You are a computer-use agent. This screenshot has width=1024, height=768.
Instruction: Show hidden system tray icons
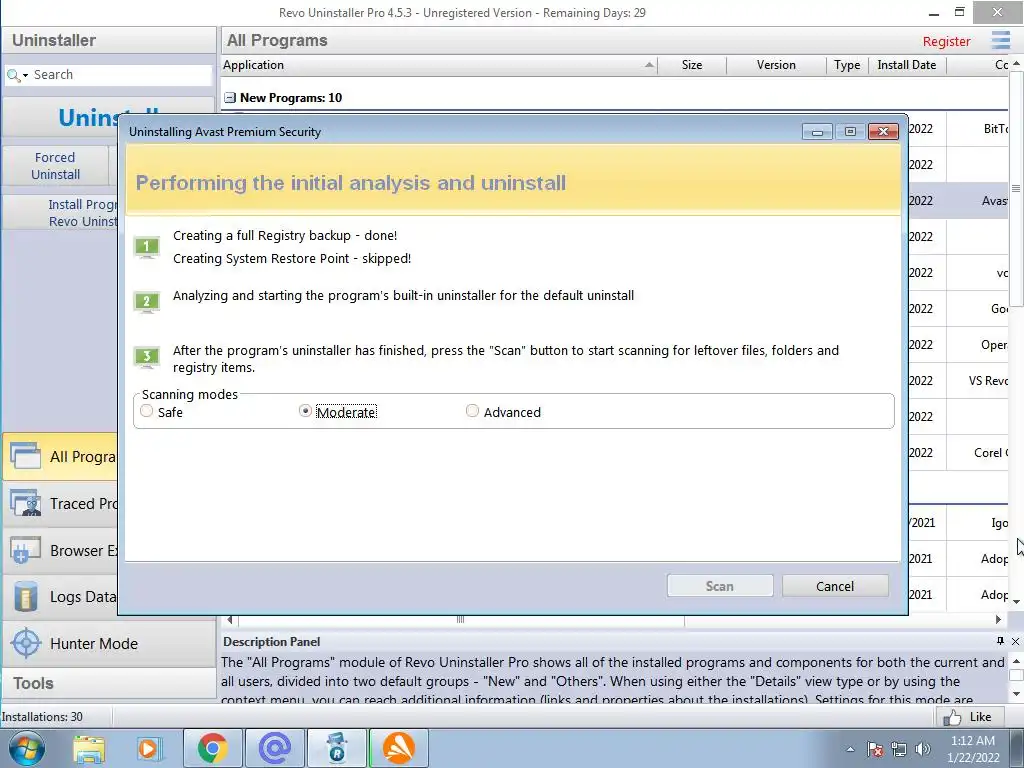tap(850, 749)
